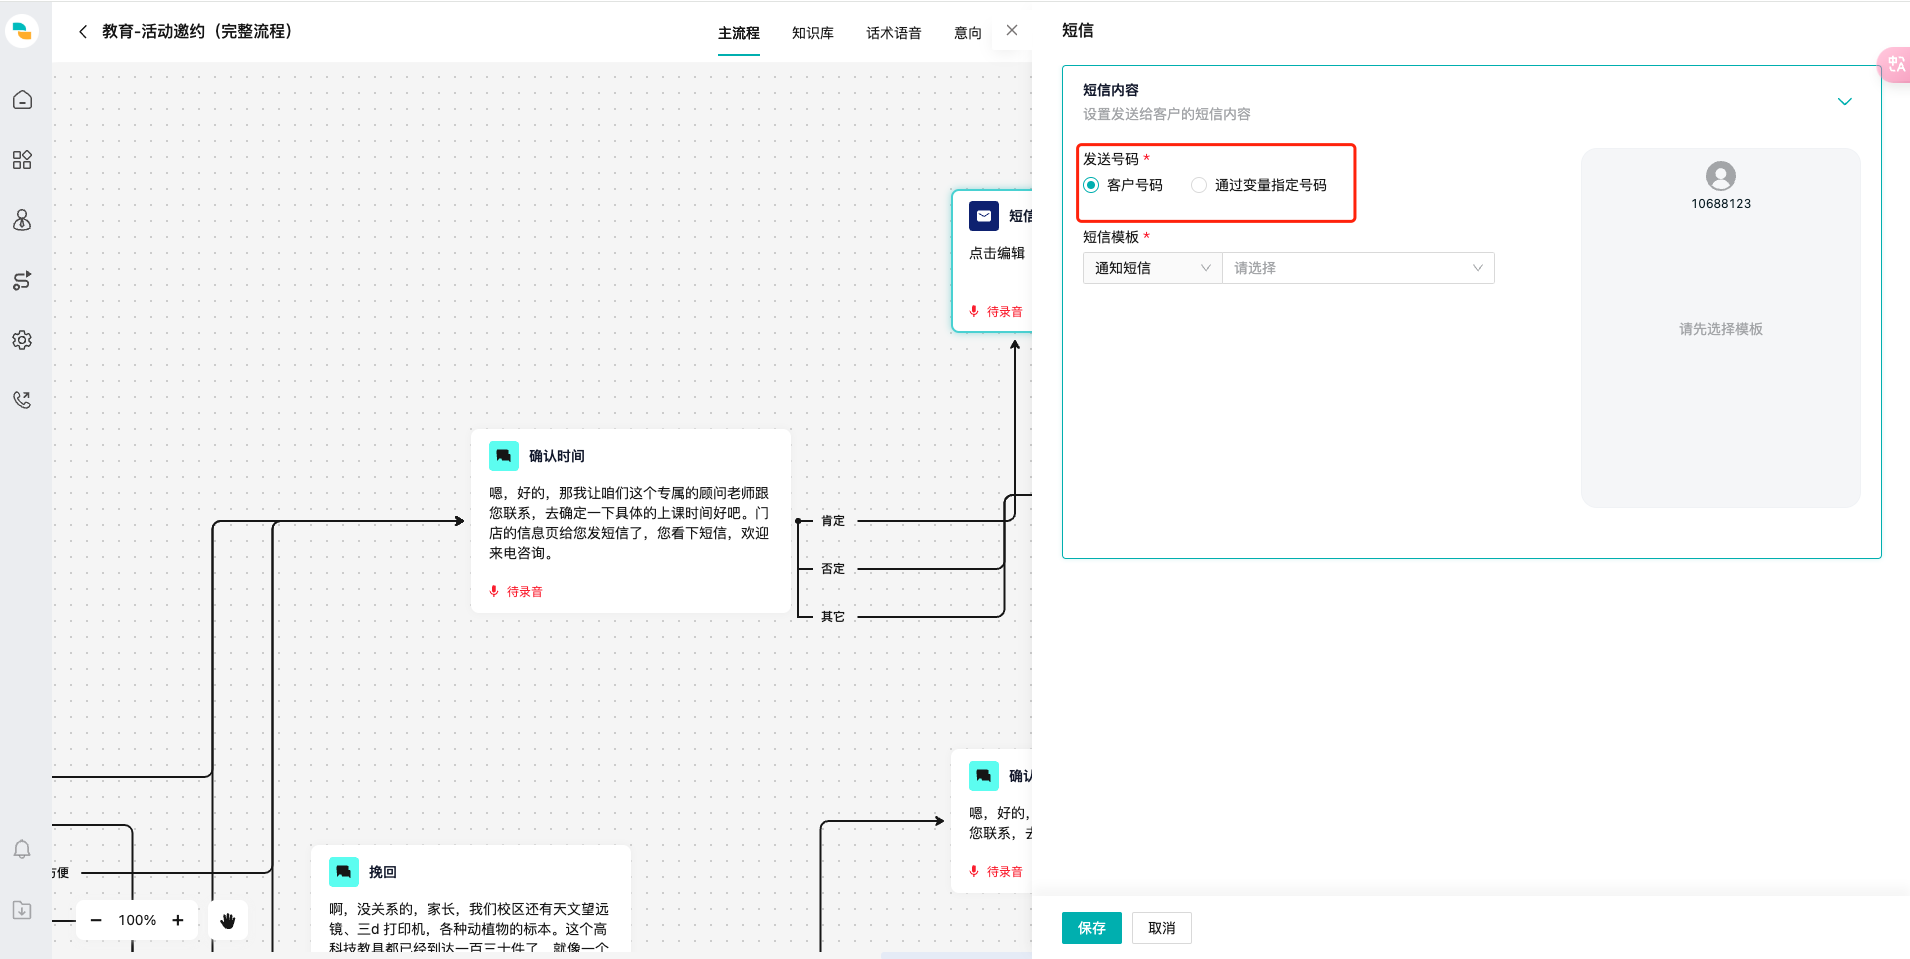Click the 短信 panel heading

tap(1078, 31)
